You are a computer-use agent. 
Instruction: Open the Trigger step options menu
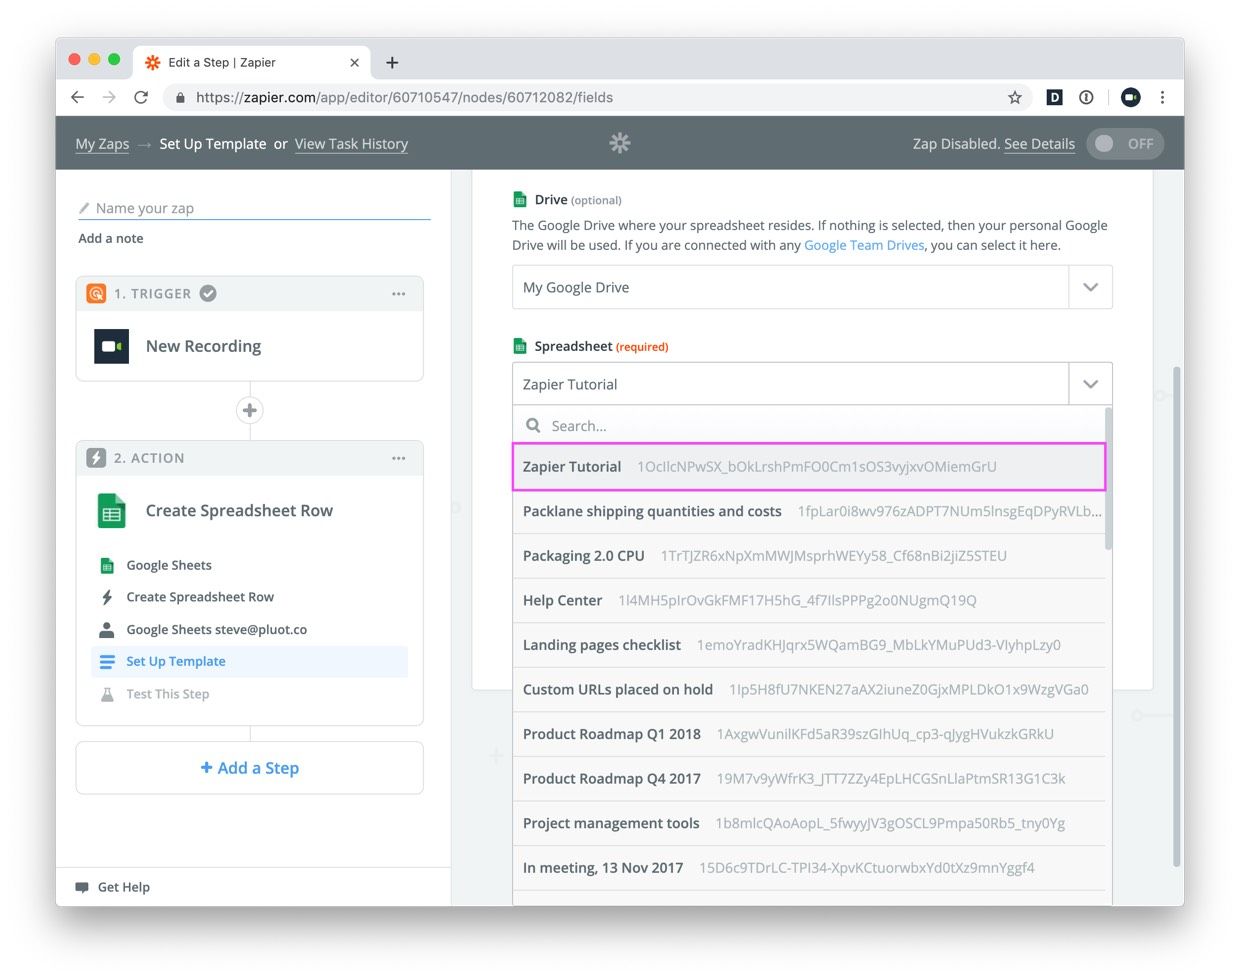399,293
